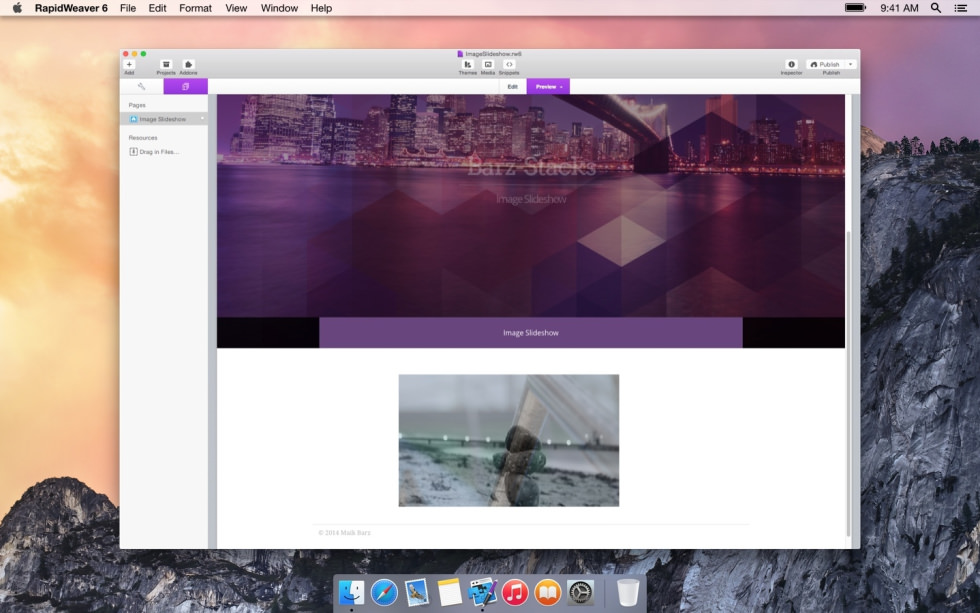Switch to Edit mode
Screen dimensions: 980x613
point(512,86)
